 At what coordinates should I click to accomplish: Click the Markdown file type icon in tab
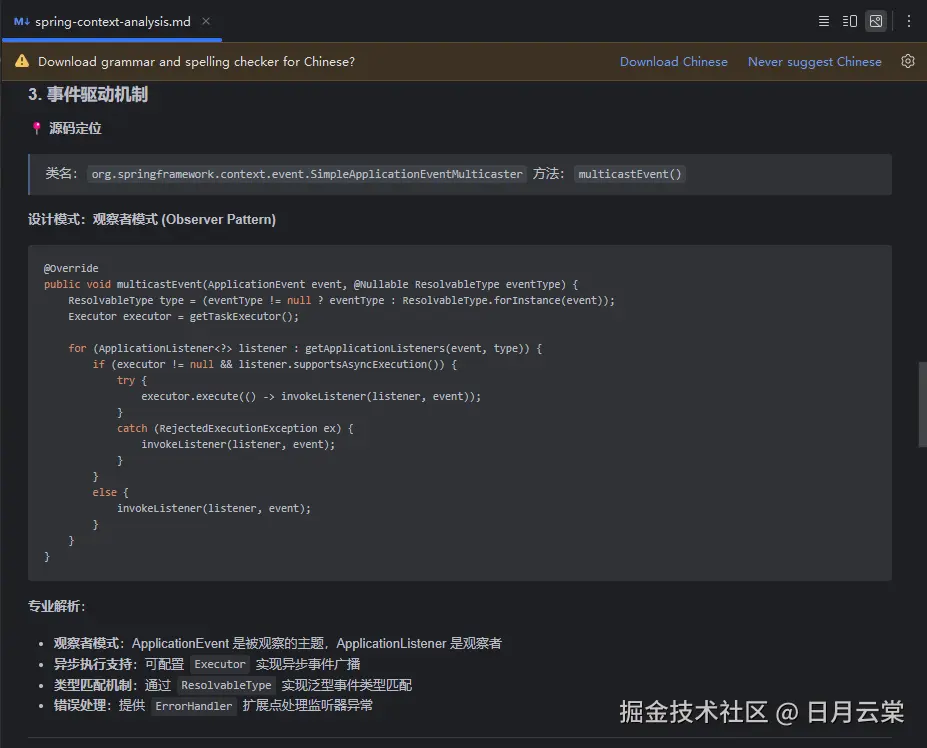tap(21, 21)
